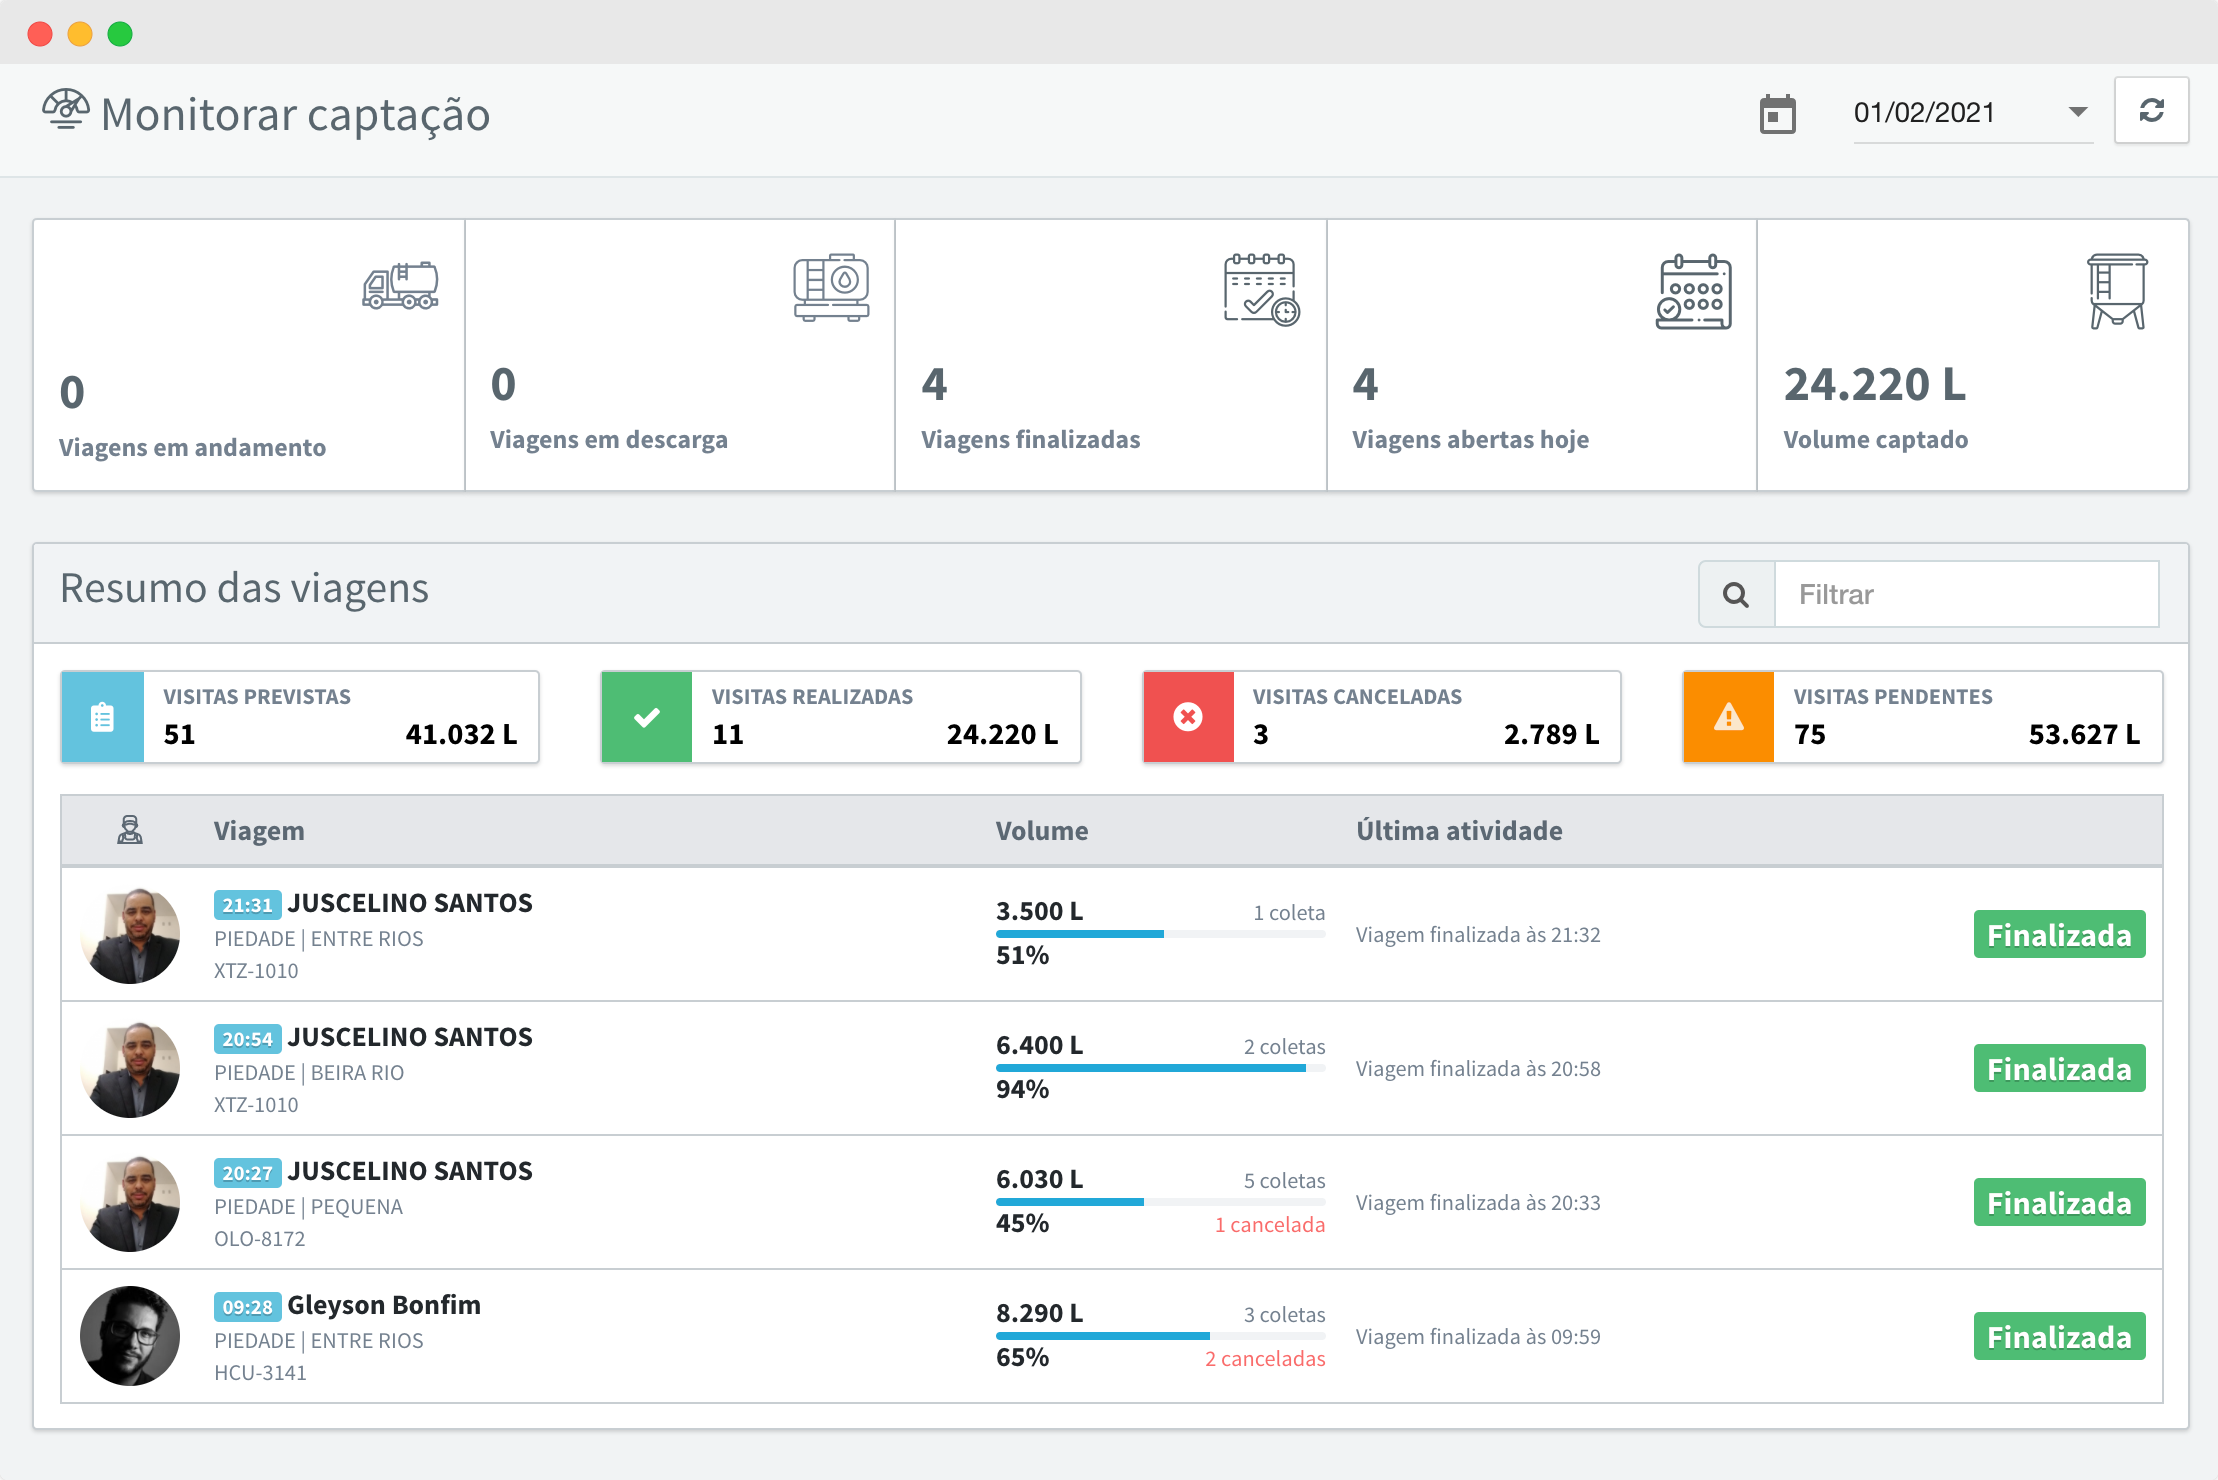Click Finalizada badge for 21:31 trip
Image resolution: width=2218 pixels, height=1480 pixels.
click(2058, 935)
